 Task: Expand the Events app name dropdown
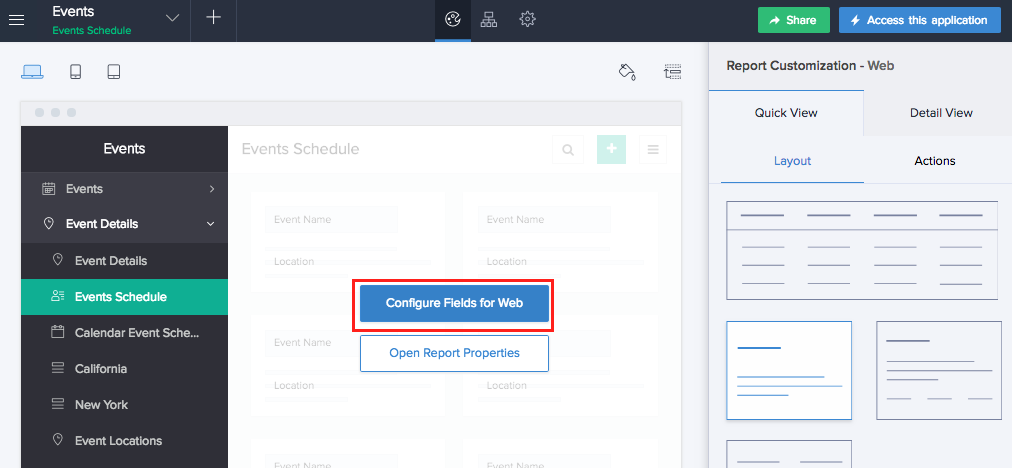pyautogui.click(x=172, y=19)
